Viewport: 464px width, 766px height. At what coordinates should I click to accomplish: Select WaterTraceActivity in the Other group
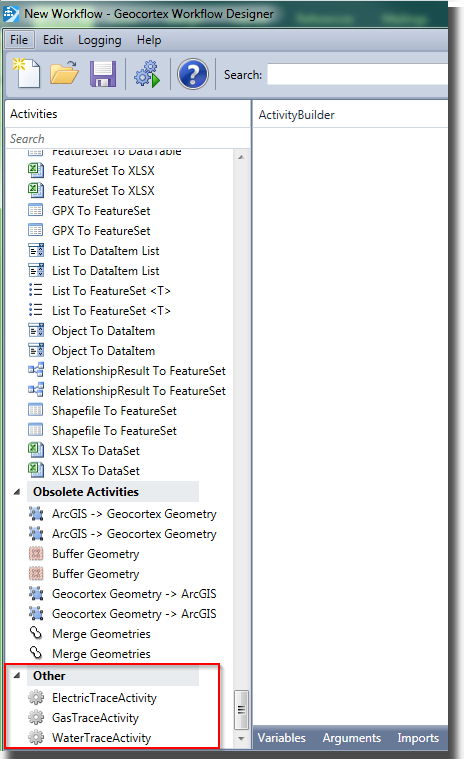[x=102, y=738]
